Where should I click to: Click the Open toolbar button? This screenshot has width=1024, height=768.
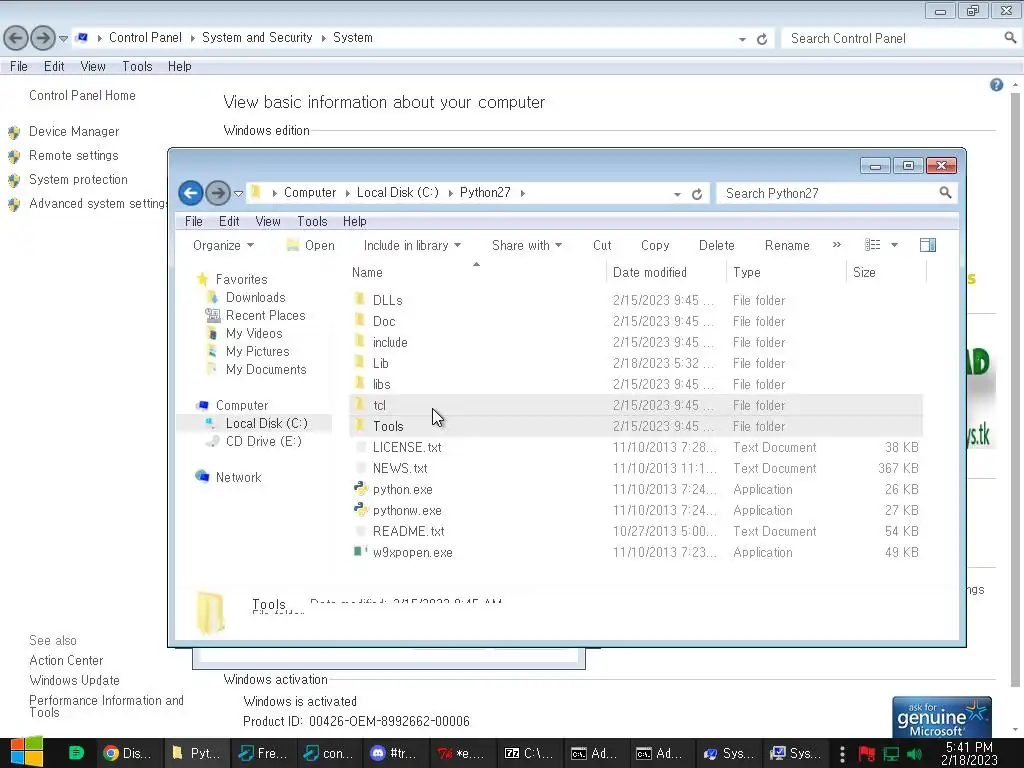(x=311, y=245)
